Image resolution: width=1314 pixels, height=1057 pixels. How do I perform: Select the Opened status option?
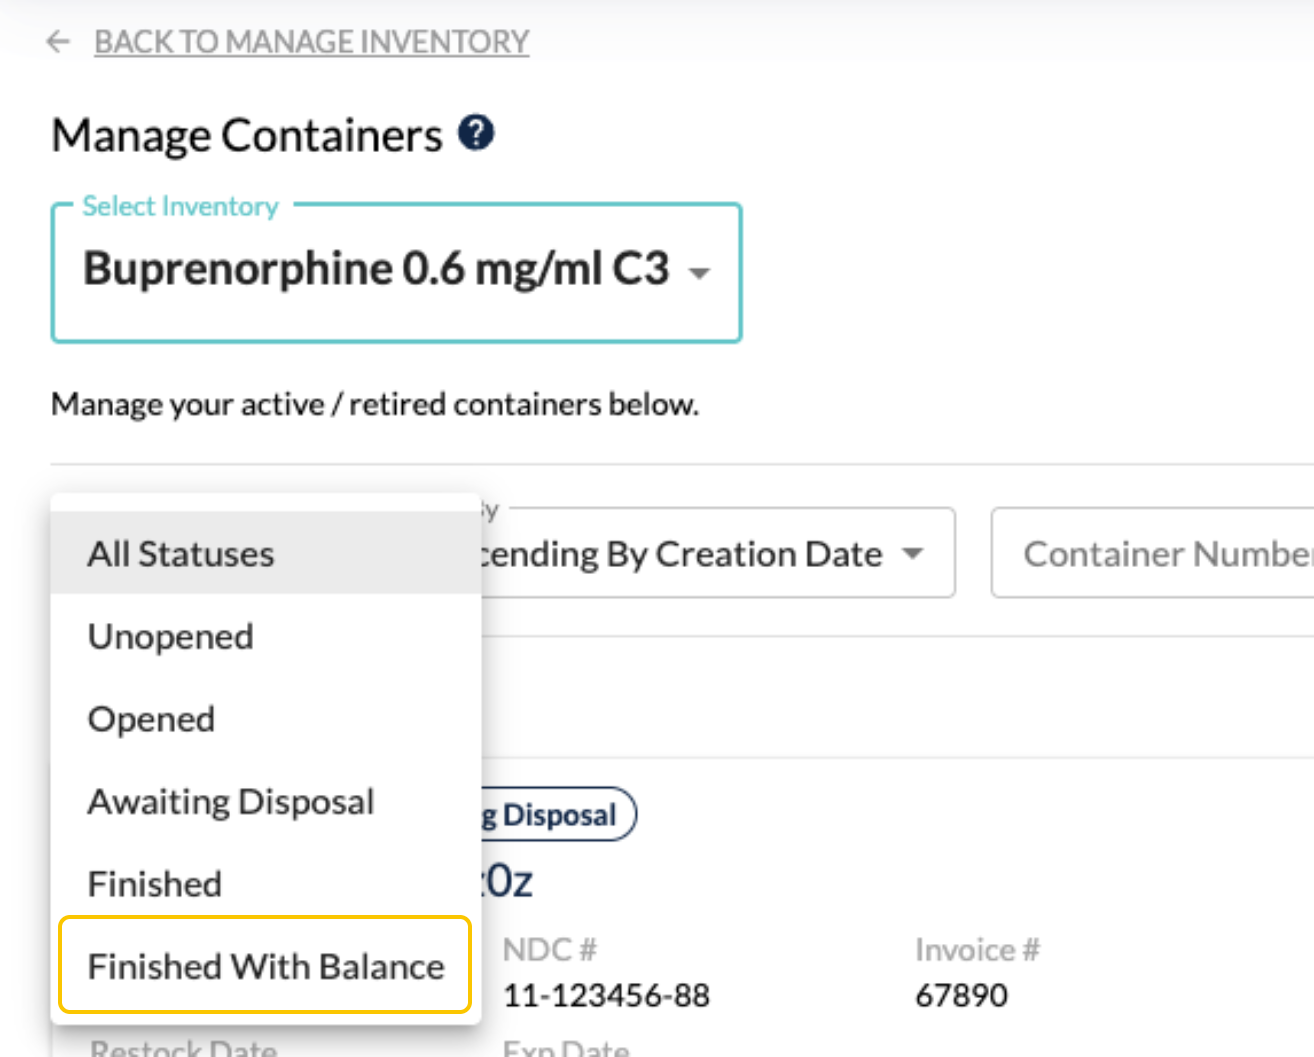point(152,720)
